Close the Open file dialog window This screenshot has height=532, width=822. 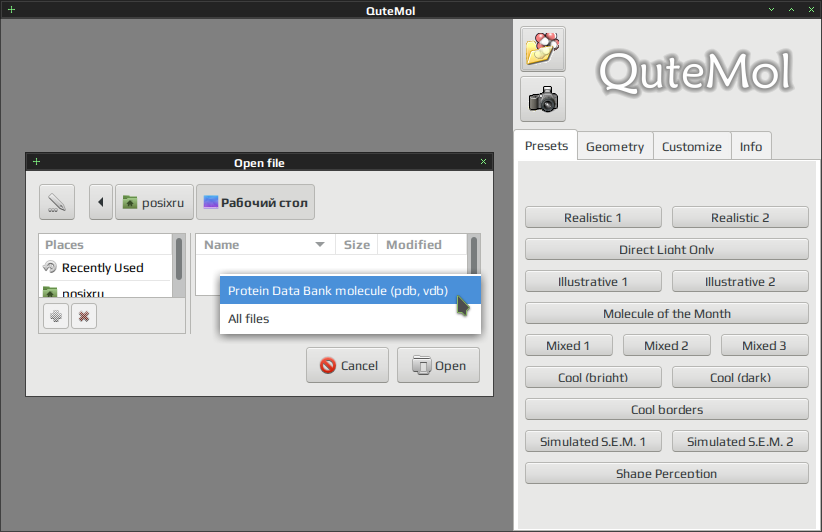coord(483,161)
